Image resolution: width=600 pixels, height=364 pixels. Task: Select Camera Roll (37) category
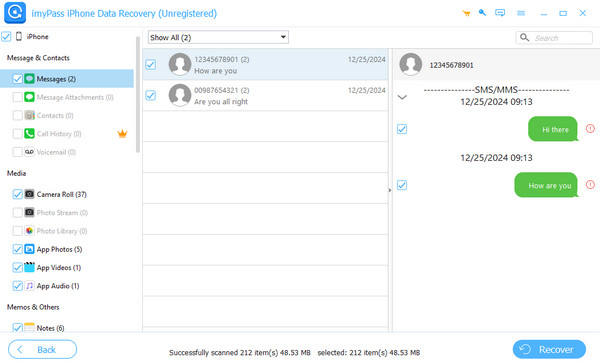tap(62, 194)
